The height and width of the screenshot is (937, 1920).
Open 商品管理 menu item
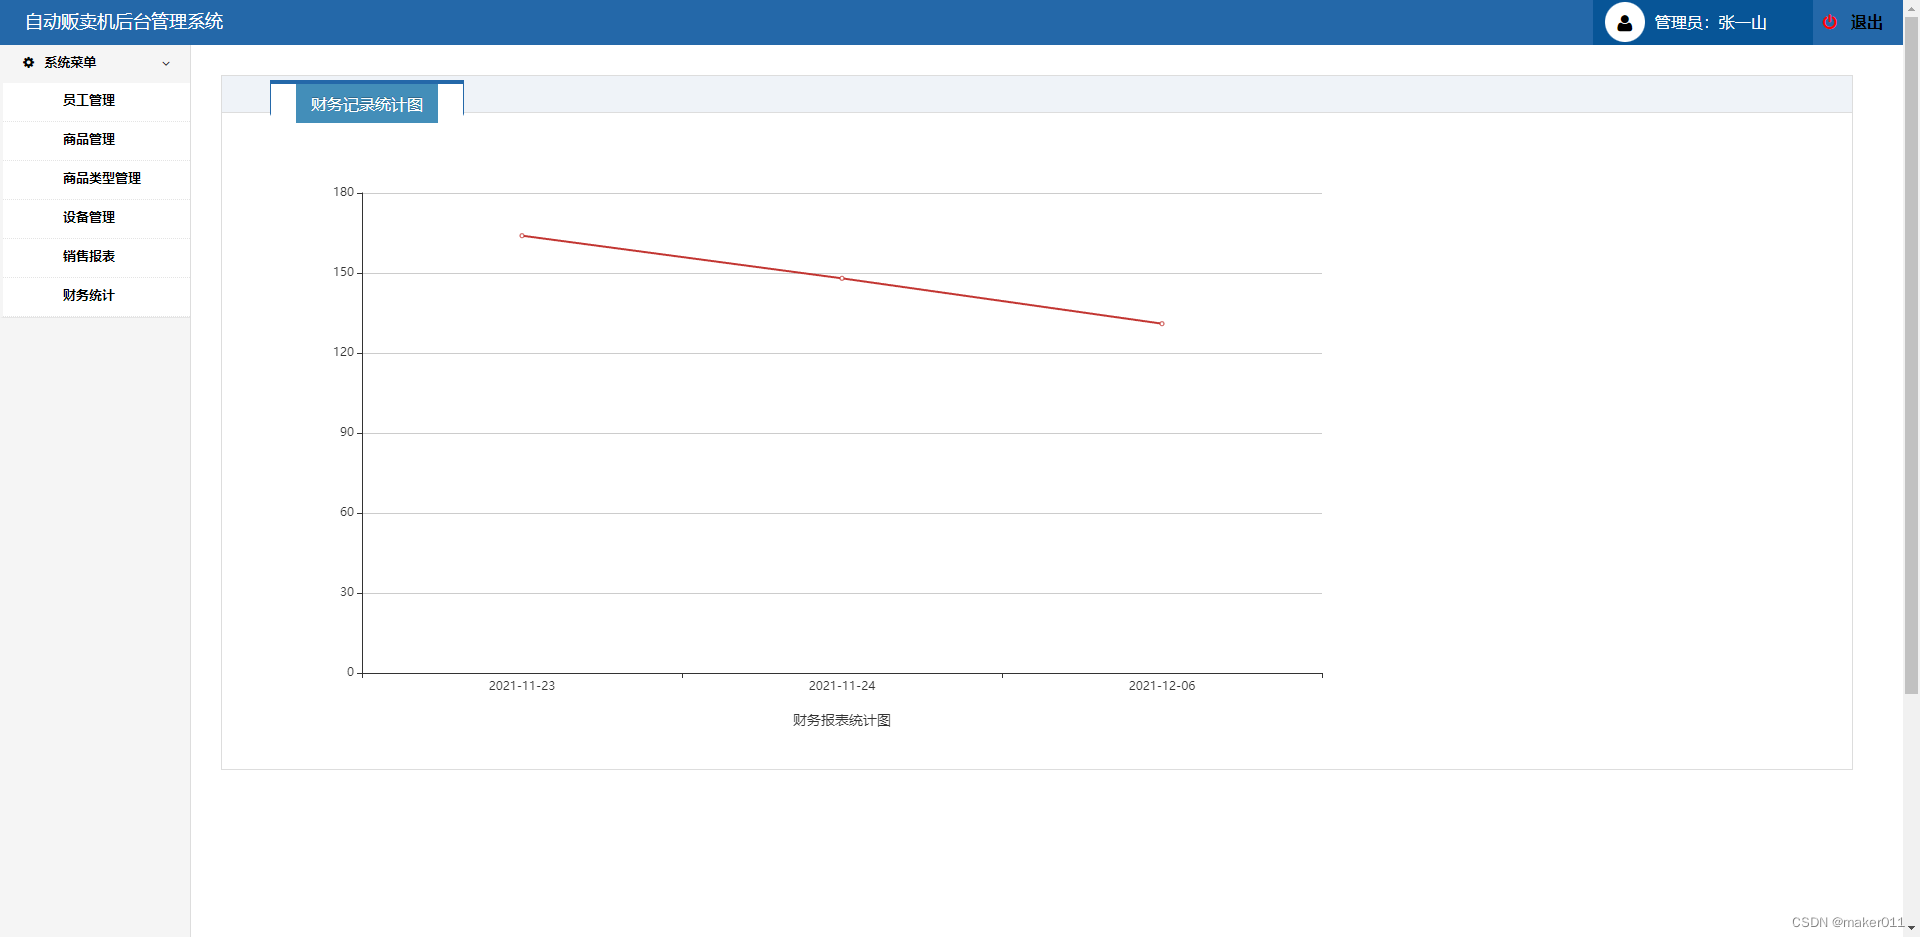click(96, 139)
